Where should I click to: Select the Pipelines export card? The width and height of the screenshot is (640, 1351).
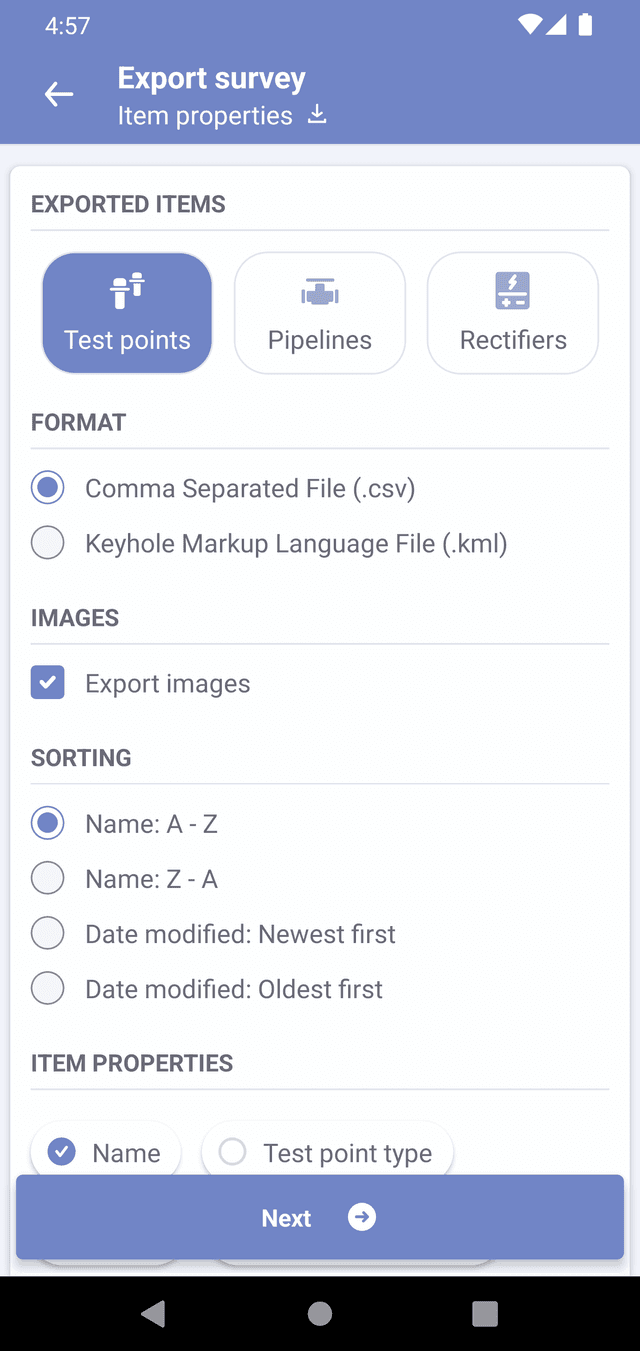click(x=320, y=313)
